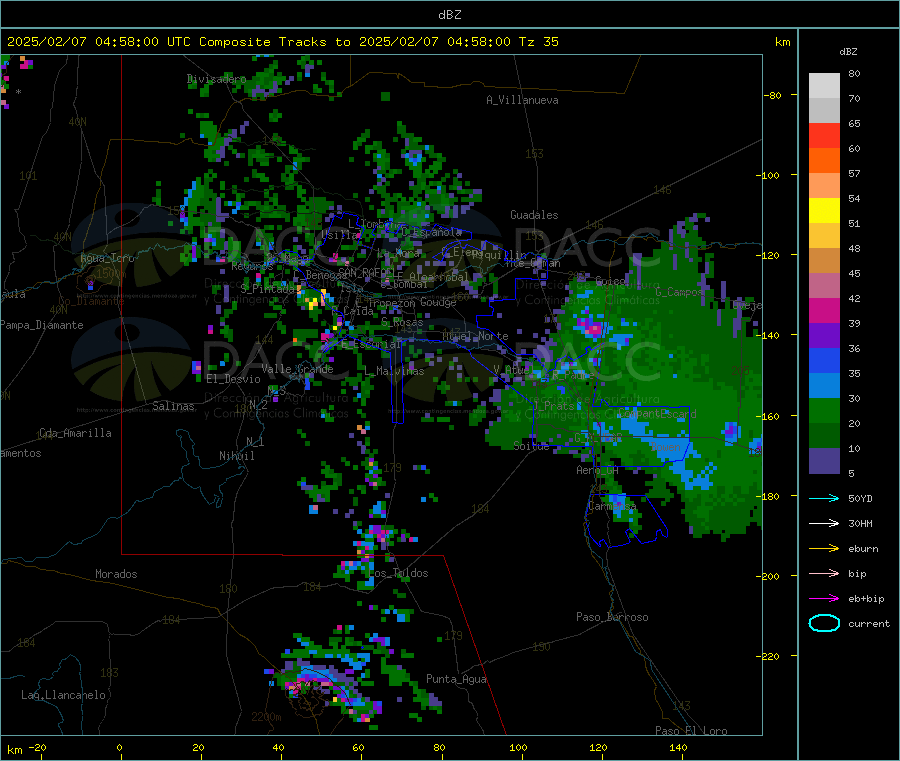The height and width of the screenshot is (761, 900).
Task: Click the 'km' unit label at bottom left
Action: coord(14,750)
